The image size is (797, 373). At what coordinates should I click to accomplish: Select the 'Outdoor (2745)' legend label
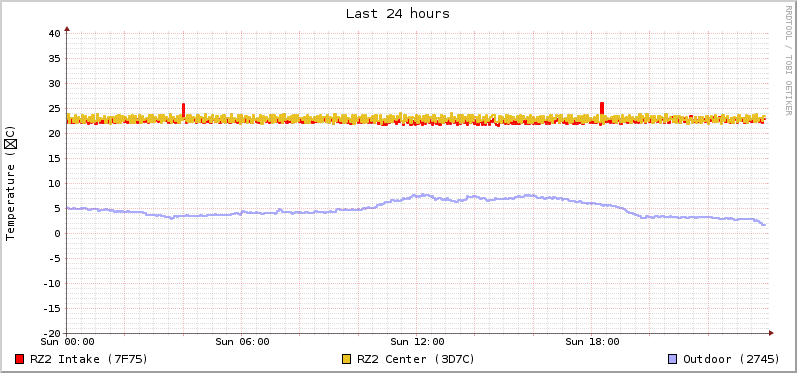tap(731, 359)
